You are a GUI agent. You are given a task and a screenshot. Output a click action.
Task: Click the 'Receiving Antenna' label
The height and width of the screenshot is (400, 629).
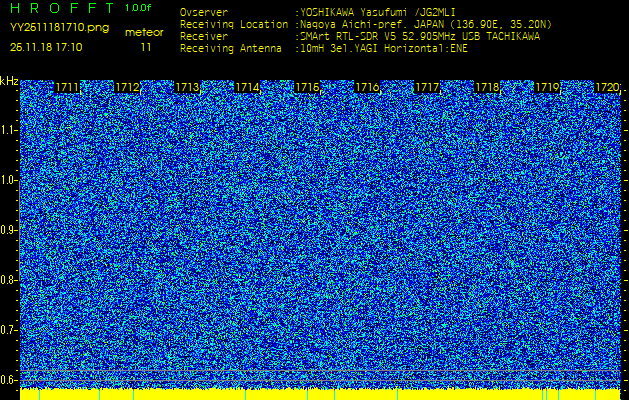[x=231, y=49]
